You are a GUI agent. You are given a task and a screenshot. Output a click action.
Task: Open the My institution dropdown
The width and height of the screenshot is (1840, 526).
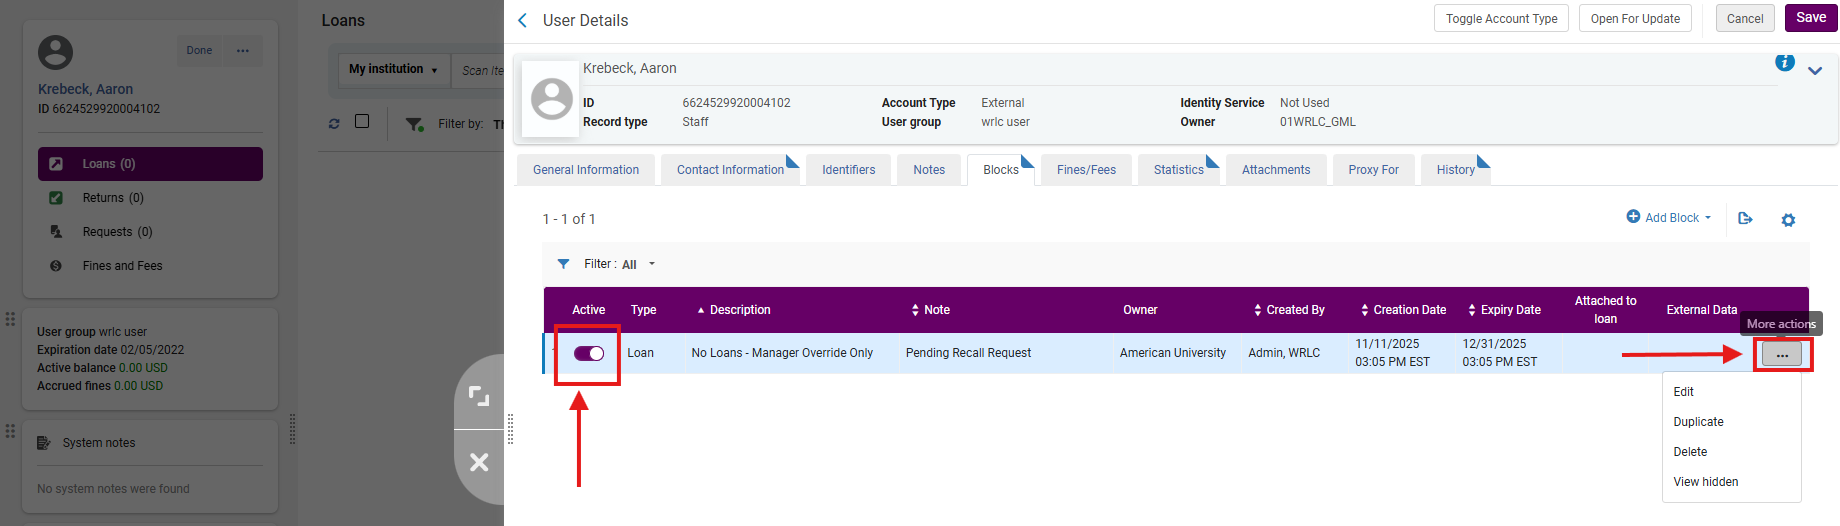click(393, 69)
